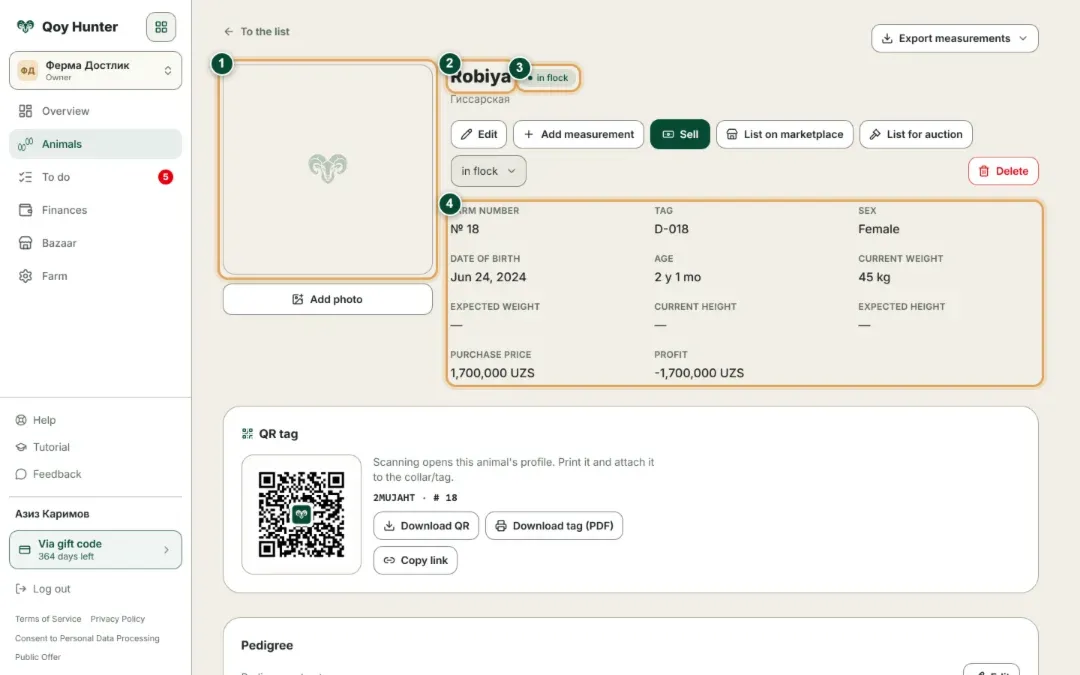Click the Finances wallet icon
The width and height of the screenshot is (1080, 675).
pos(25,210)
